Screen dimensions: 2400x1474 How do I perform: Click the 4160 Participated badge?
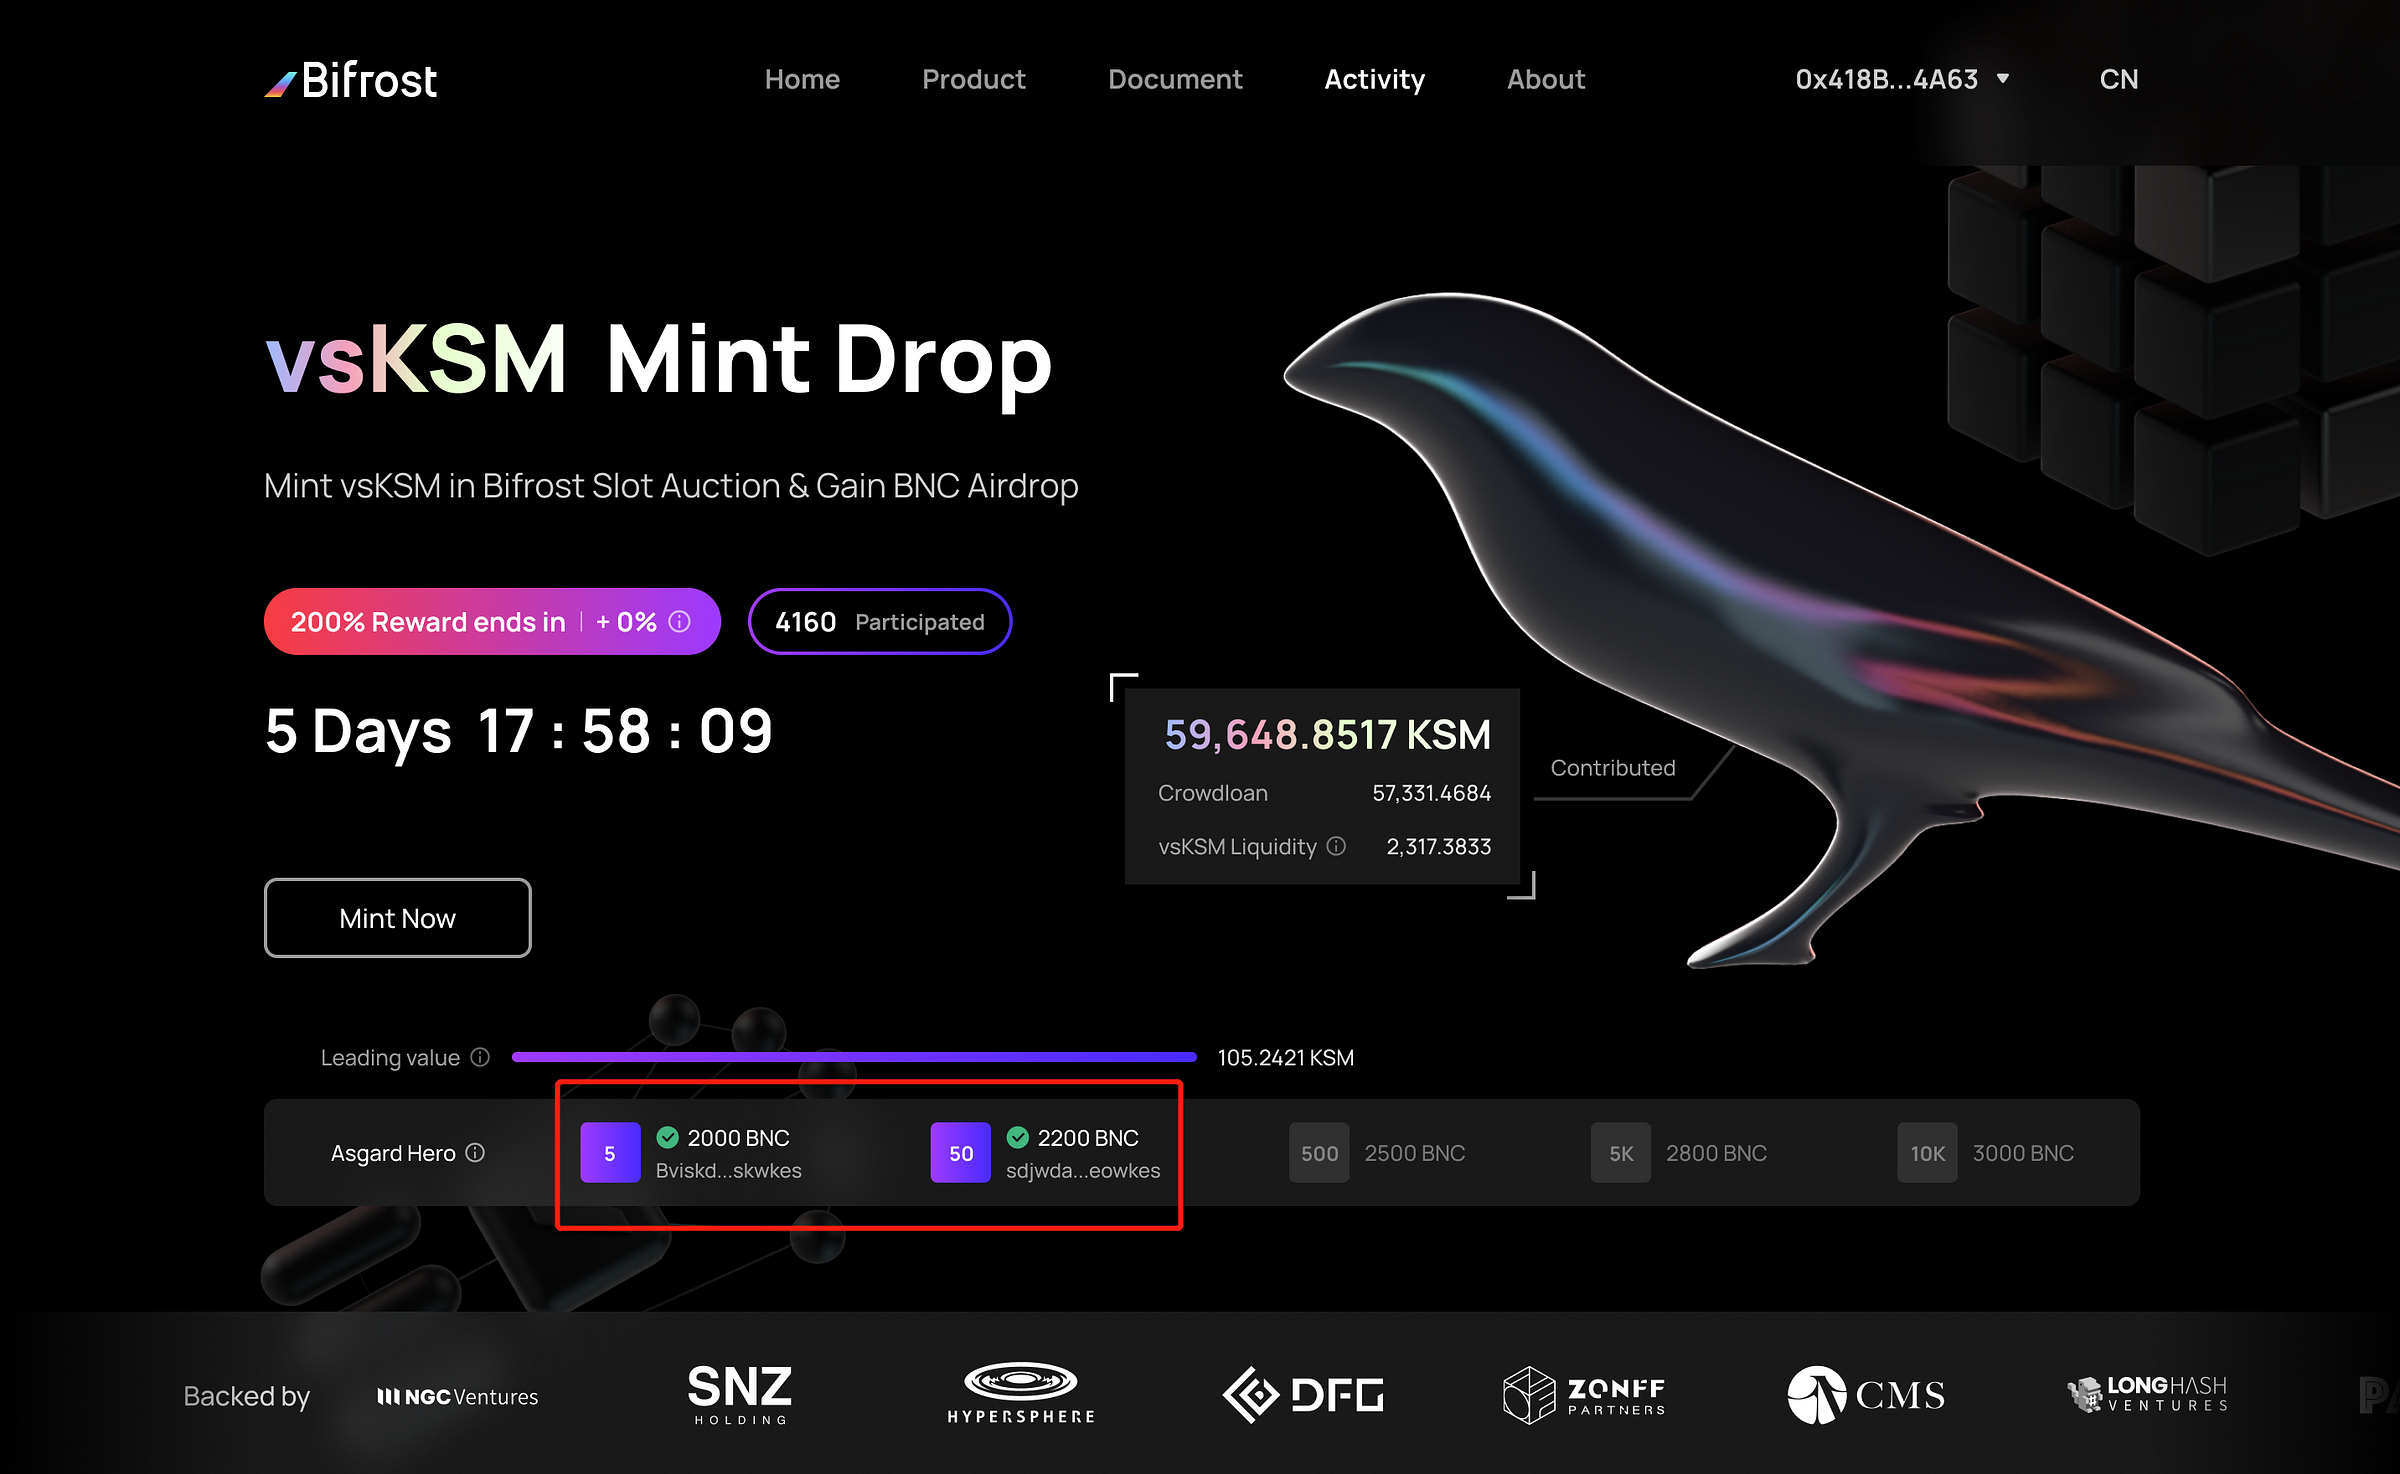880,622
